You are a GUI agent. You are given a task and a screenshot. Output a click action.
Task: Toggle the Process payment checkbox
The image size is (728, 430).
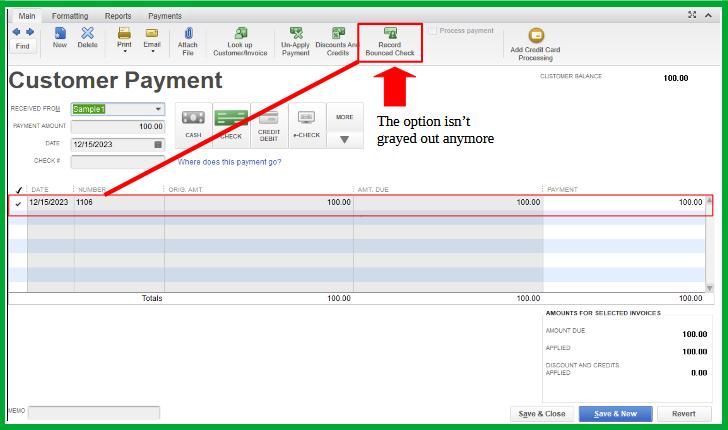(432, 31)
